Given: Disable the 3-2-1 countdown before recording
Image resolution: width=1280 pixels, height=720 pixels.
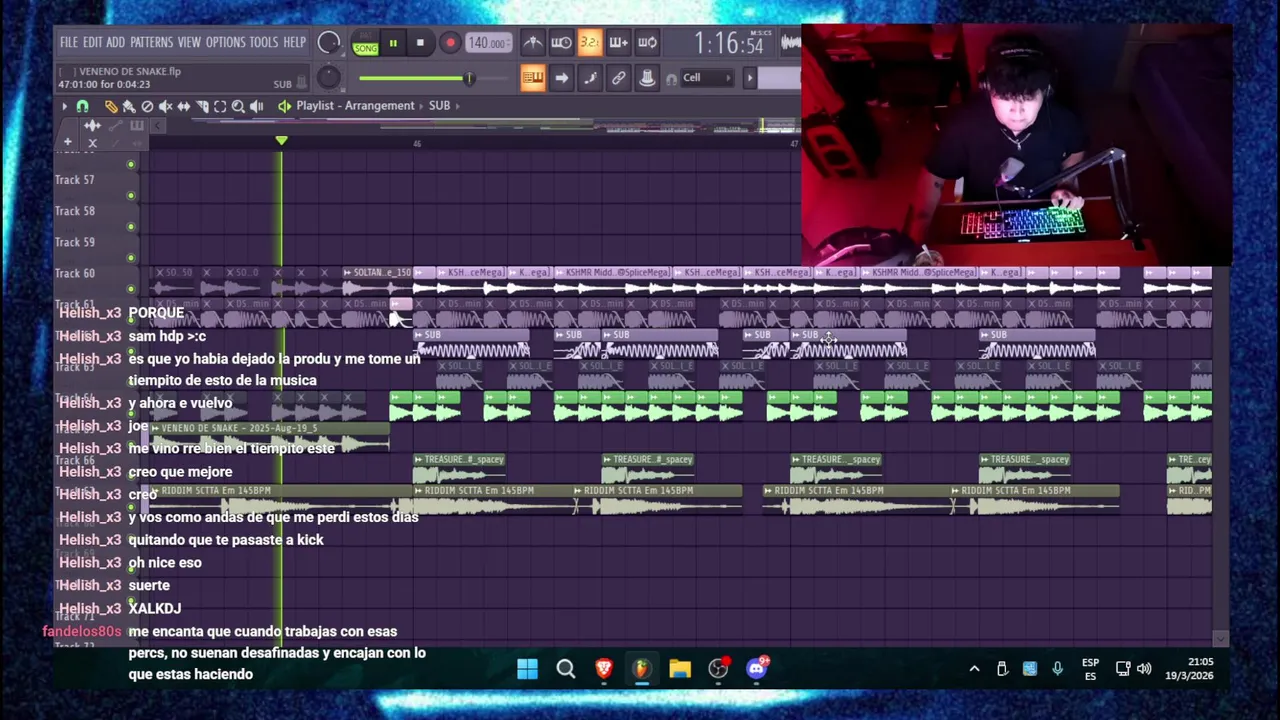Looking at the screenshot, I should [x=590, y=42].
